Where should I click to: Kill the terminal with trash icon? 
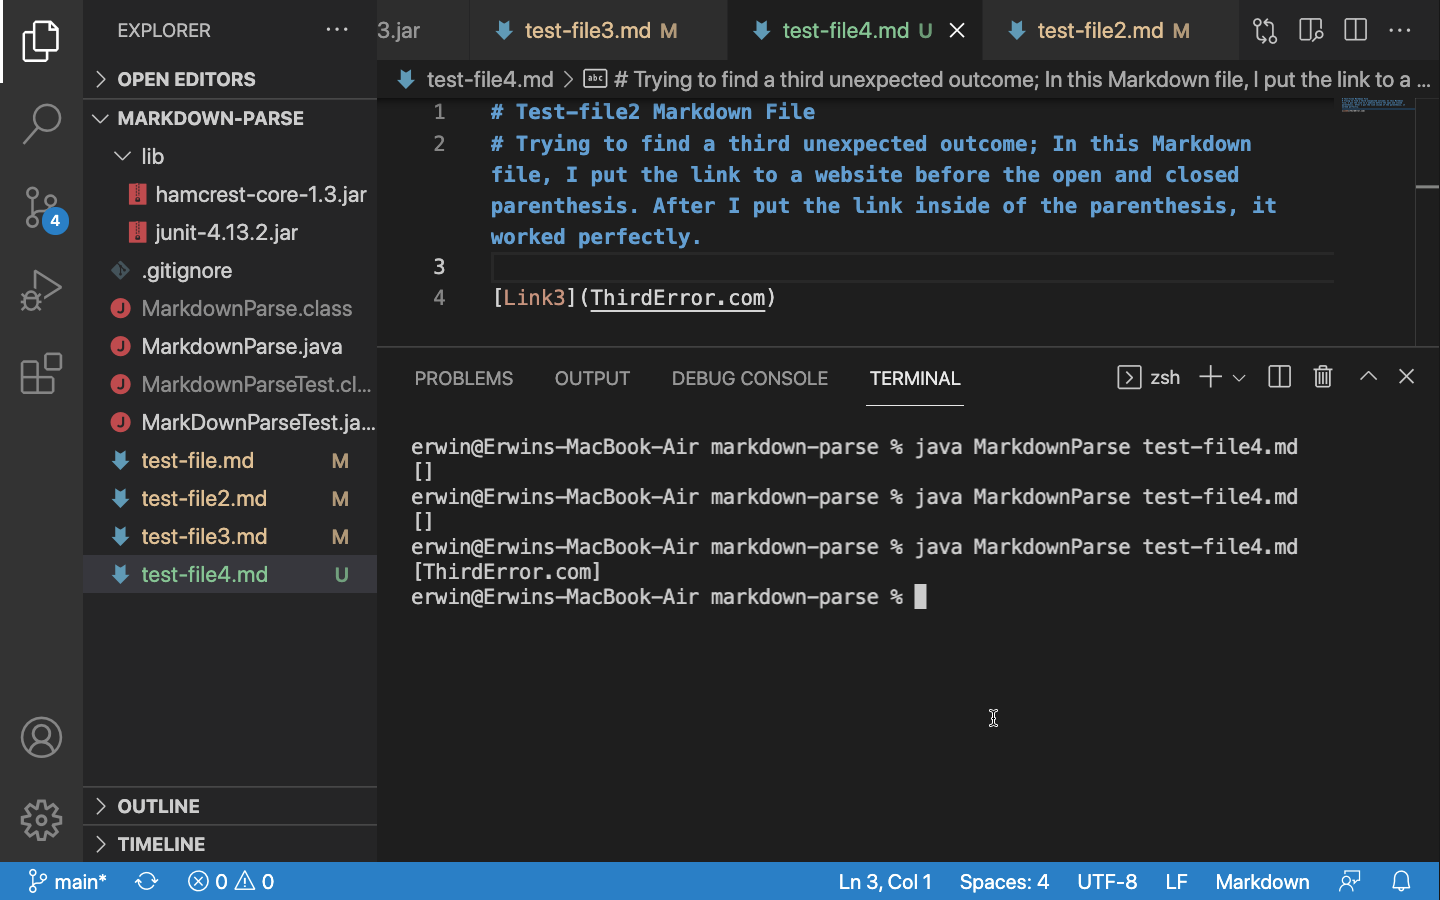coord(1323,377)
